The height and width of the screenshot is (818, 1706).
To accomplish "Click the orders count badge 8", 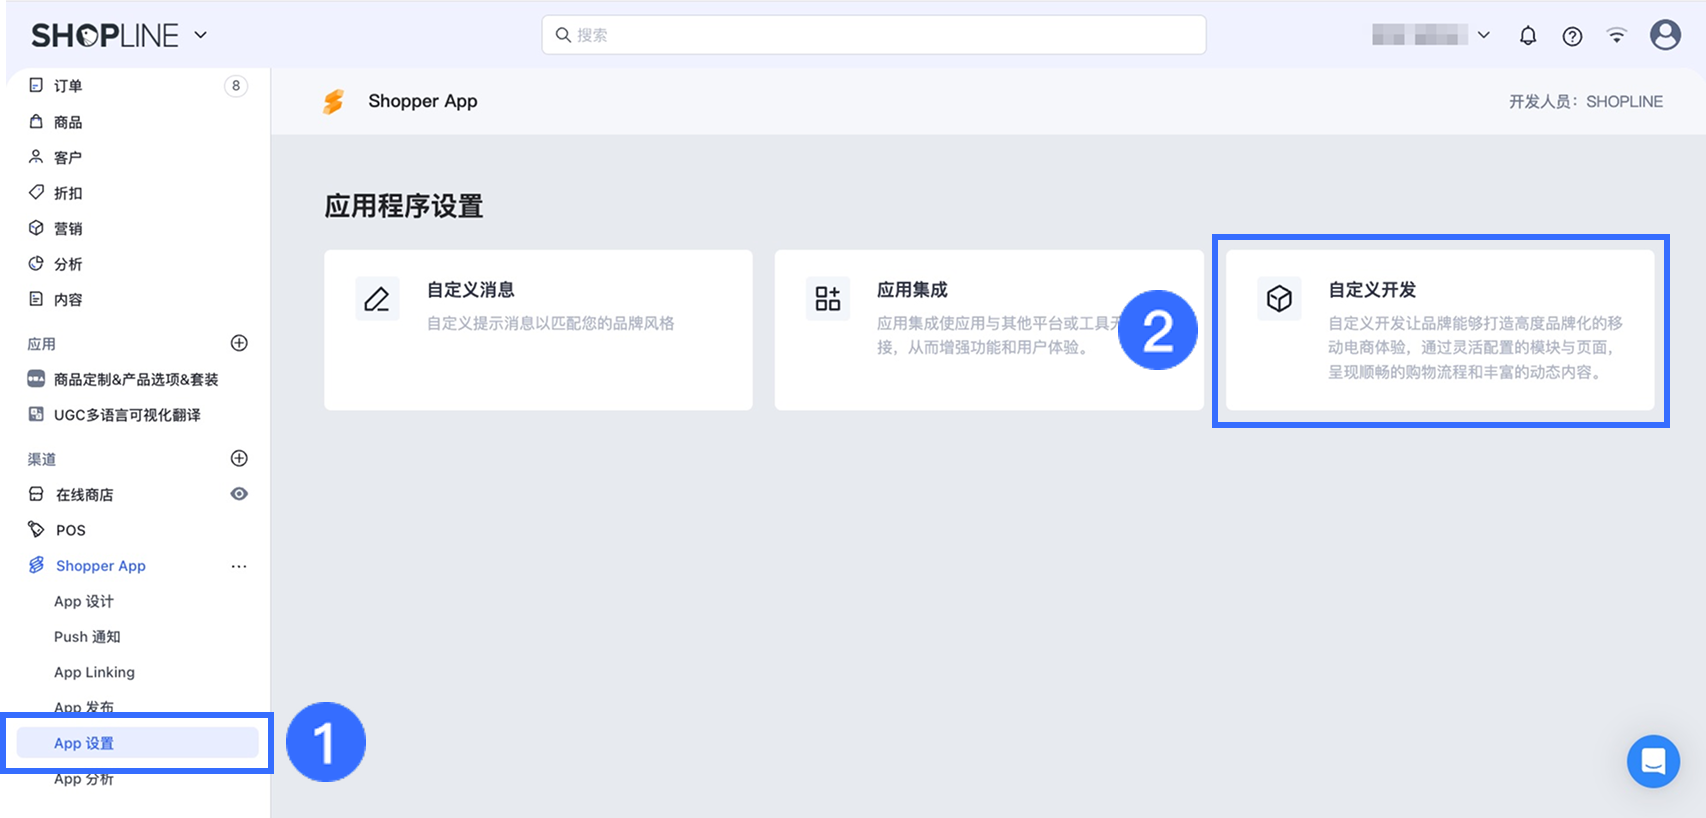I will pos(236,85).
